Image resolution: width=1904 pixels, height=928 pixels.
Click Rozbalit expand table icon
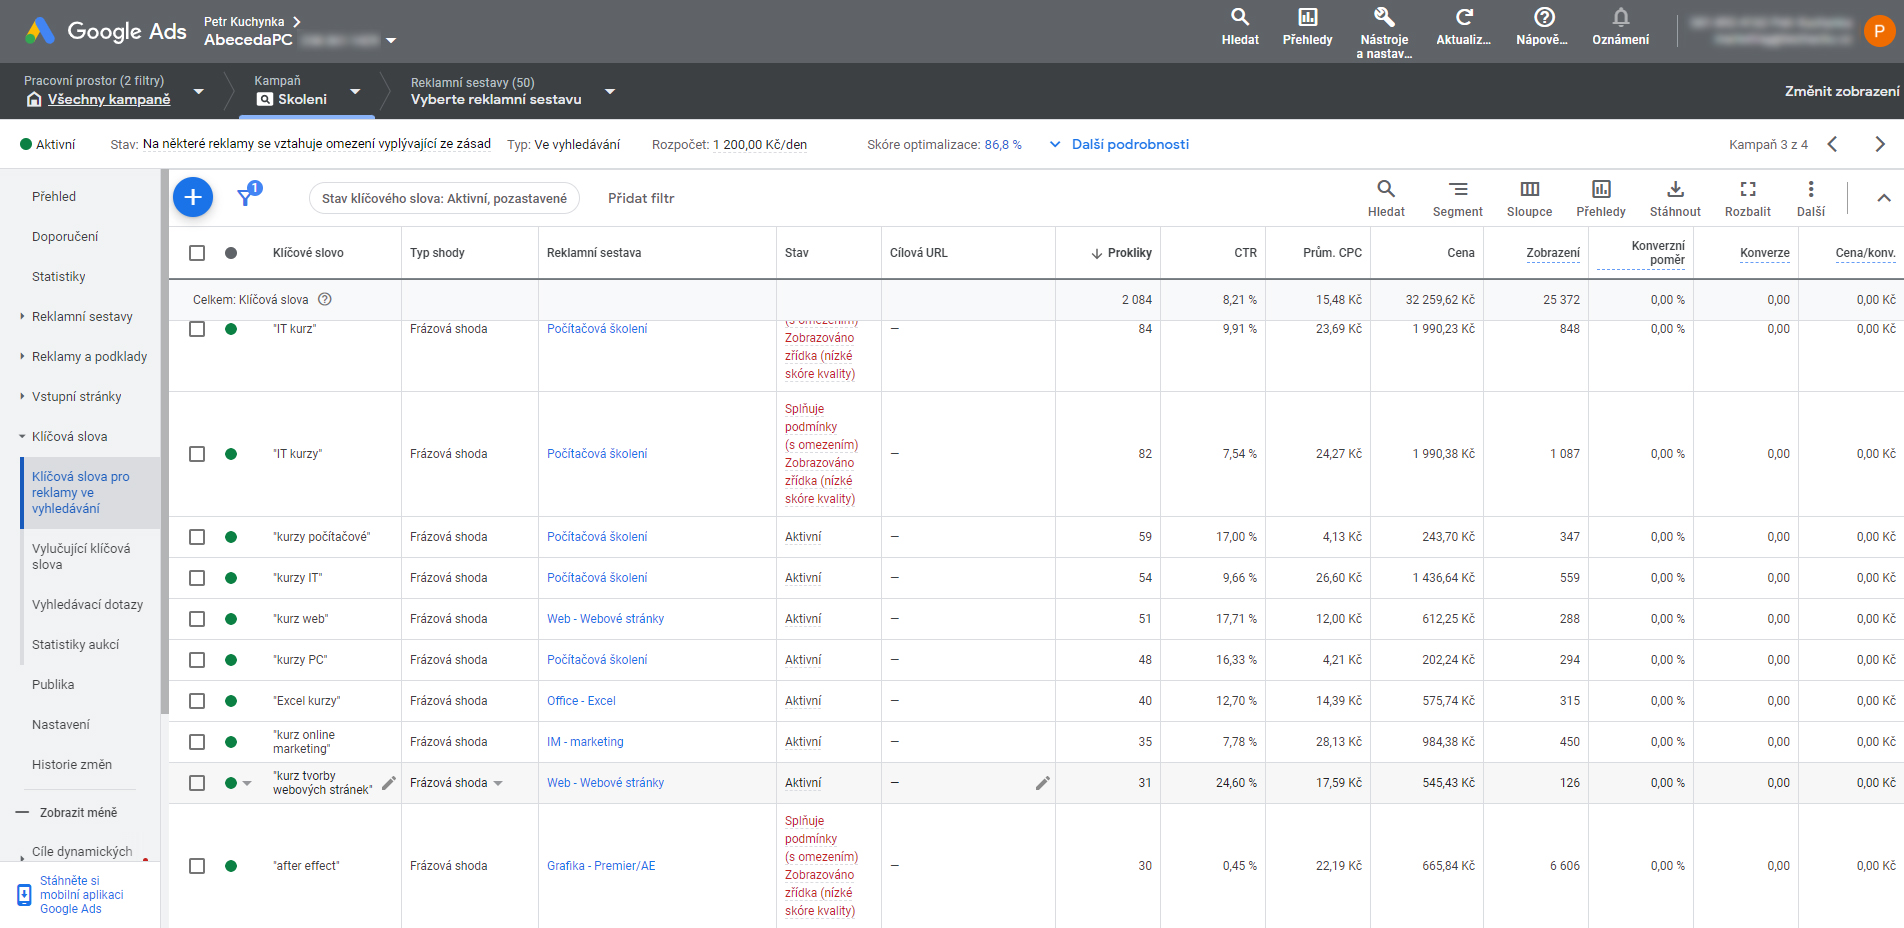tap(1748, 189)
